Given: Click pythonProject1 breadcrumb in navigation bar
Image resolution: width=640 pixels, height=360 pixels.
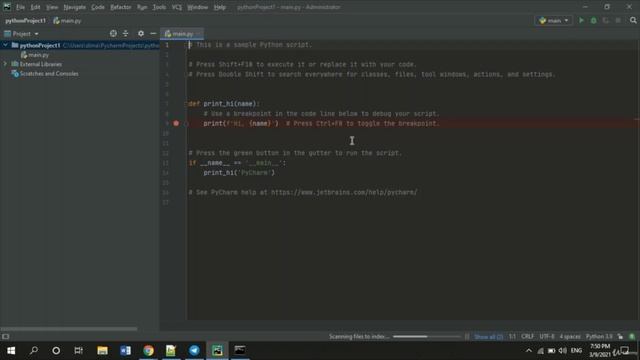Looking at the screenshot, I should pos(26,20).
